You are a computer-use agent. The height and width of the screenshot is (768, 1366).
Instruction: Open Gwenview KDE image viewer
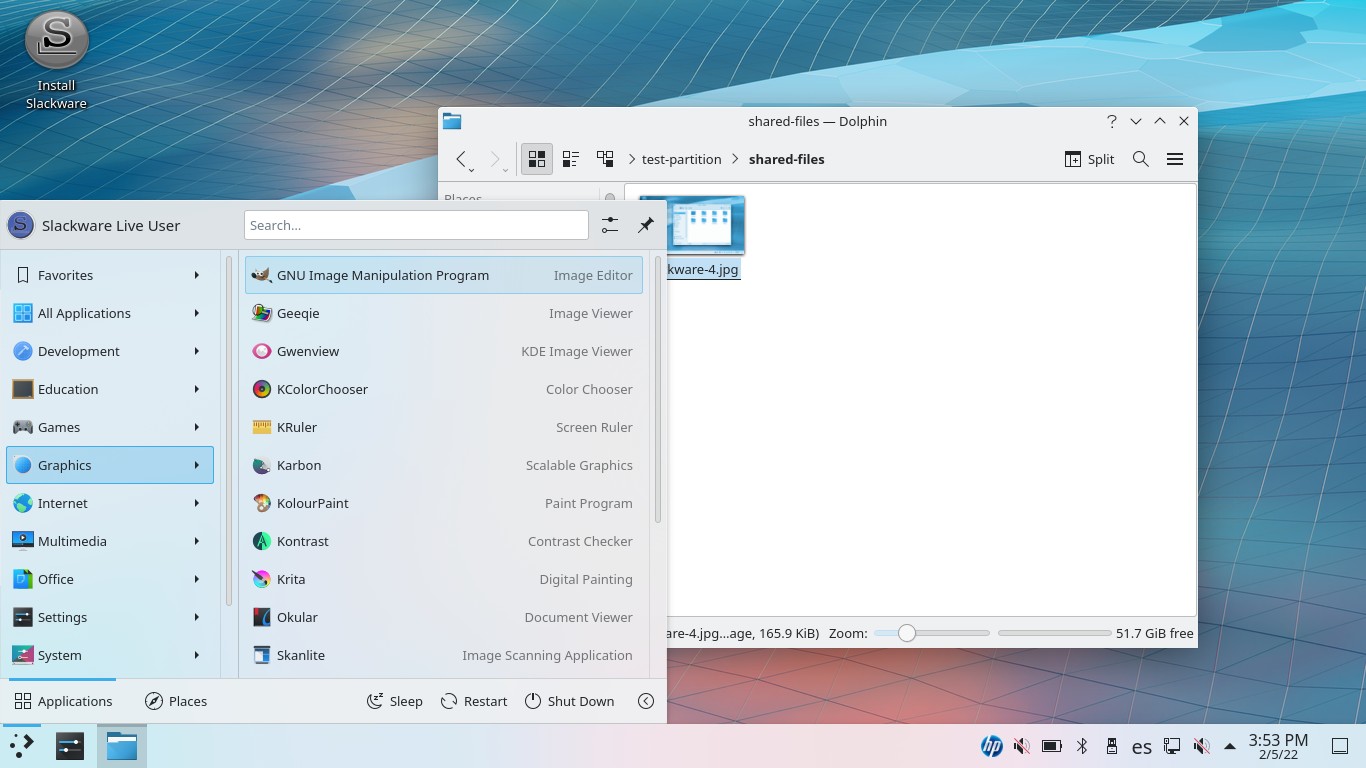(443, 351)
